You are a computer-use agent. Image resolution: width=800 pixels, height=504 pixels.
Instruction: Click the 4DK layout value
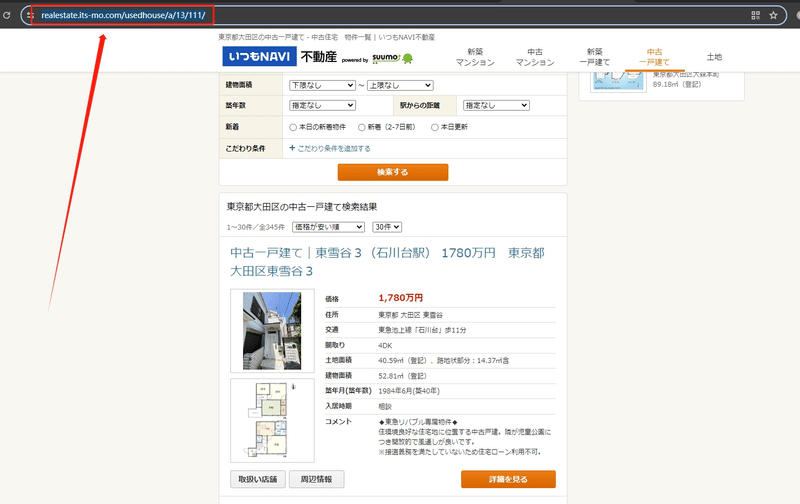pyautogui.click(x=385, y=345)
